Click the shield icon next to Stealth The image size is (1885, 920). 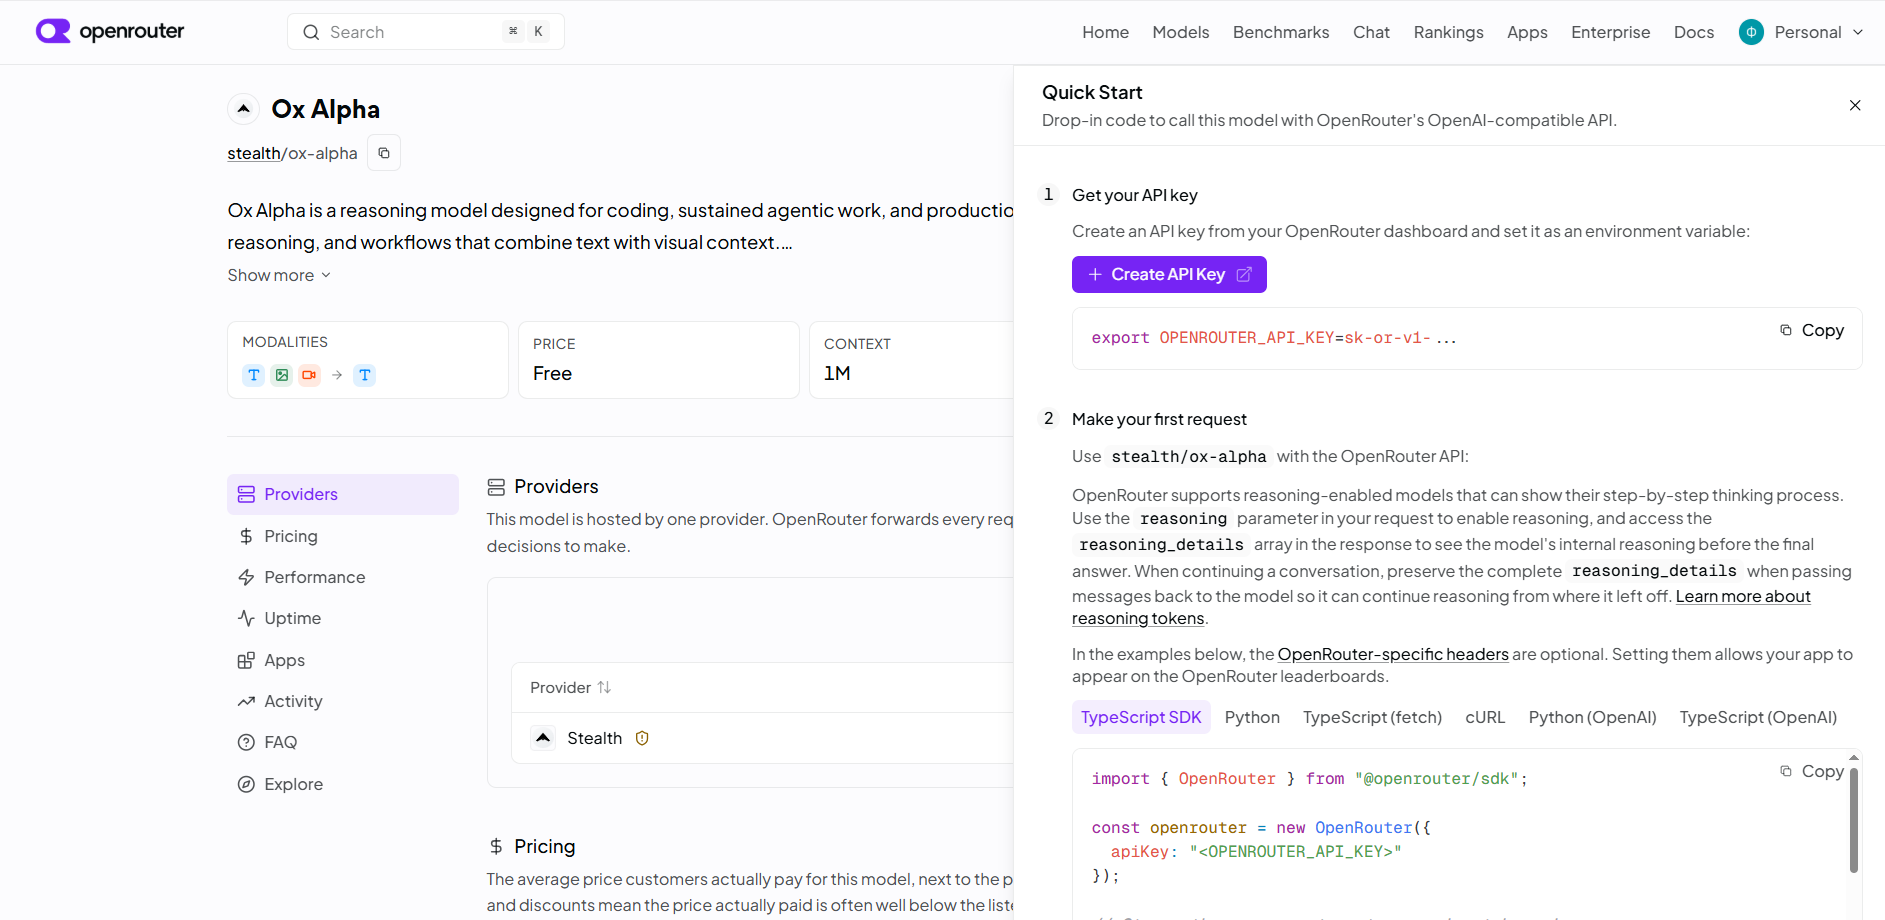[x=642, y=738]
